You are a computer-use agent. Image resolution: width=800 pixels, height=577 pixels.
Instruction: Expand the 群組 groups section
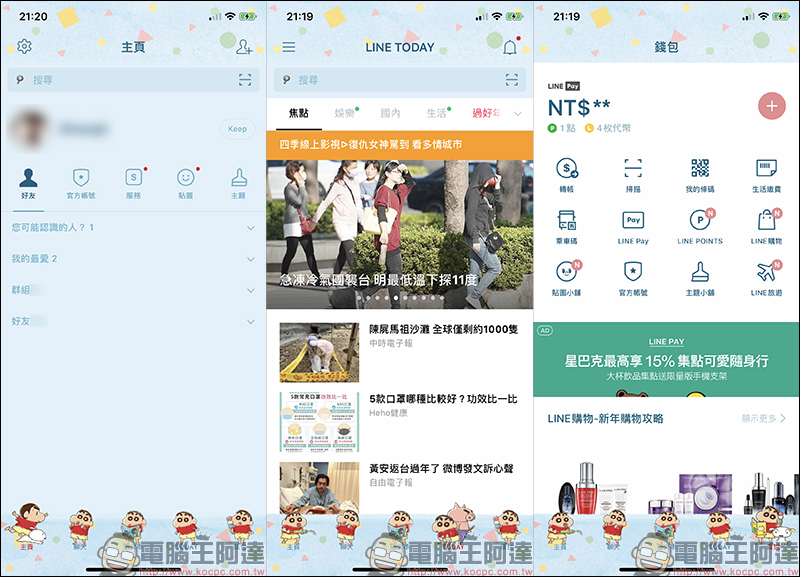pyautogui.click(x=133, y=290)
